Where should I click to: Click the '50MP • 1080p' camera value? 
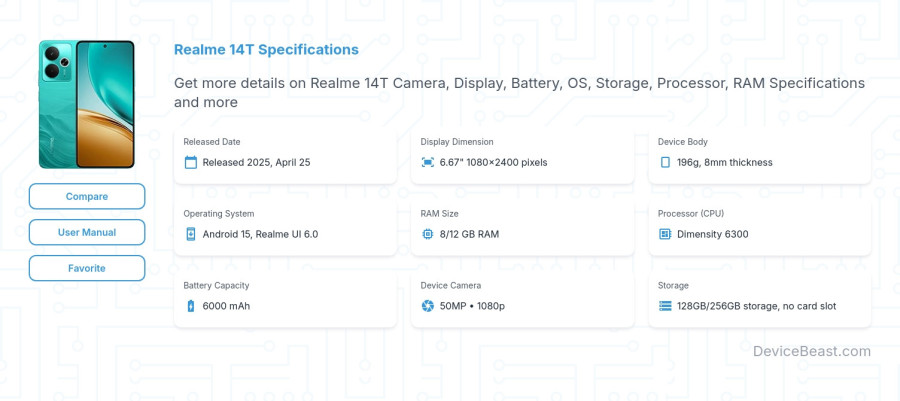click(472, 306)
